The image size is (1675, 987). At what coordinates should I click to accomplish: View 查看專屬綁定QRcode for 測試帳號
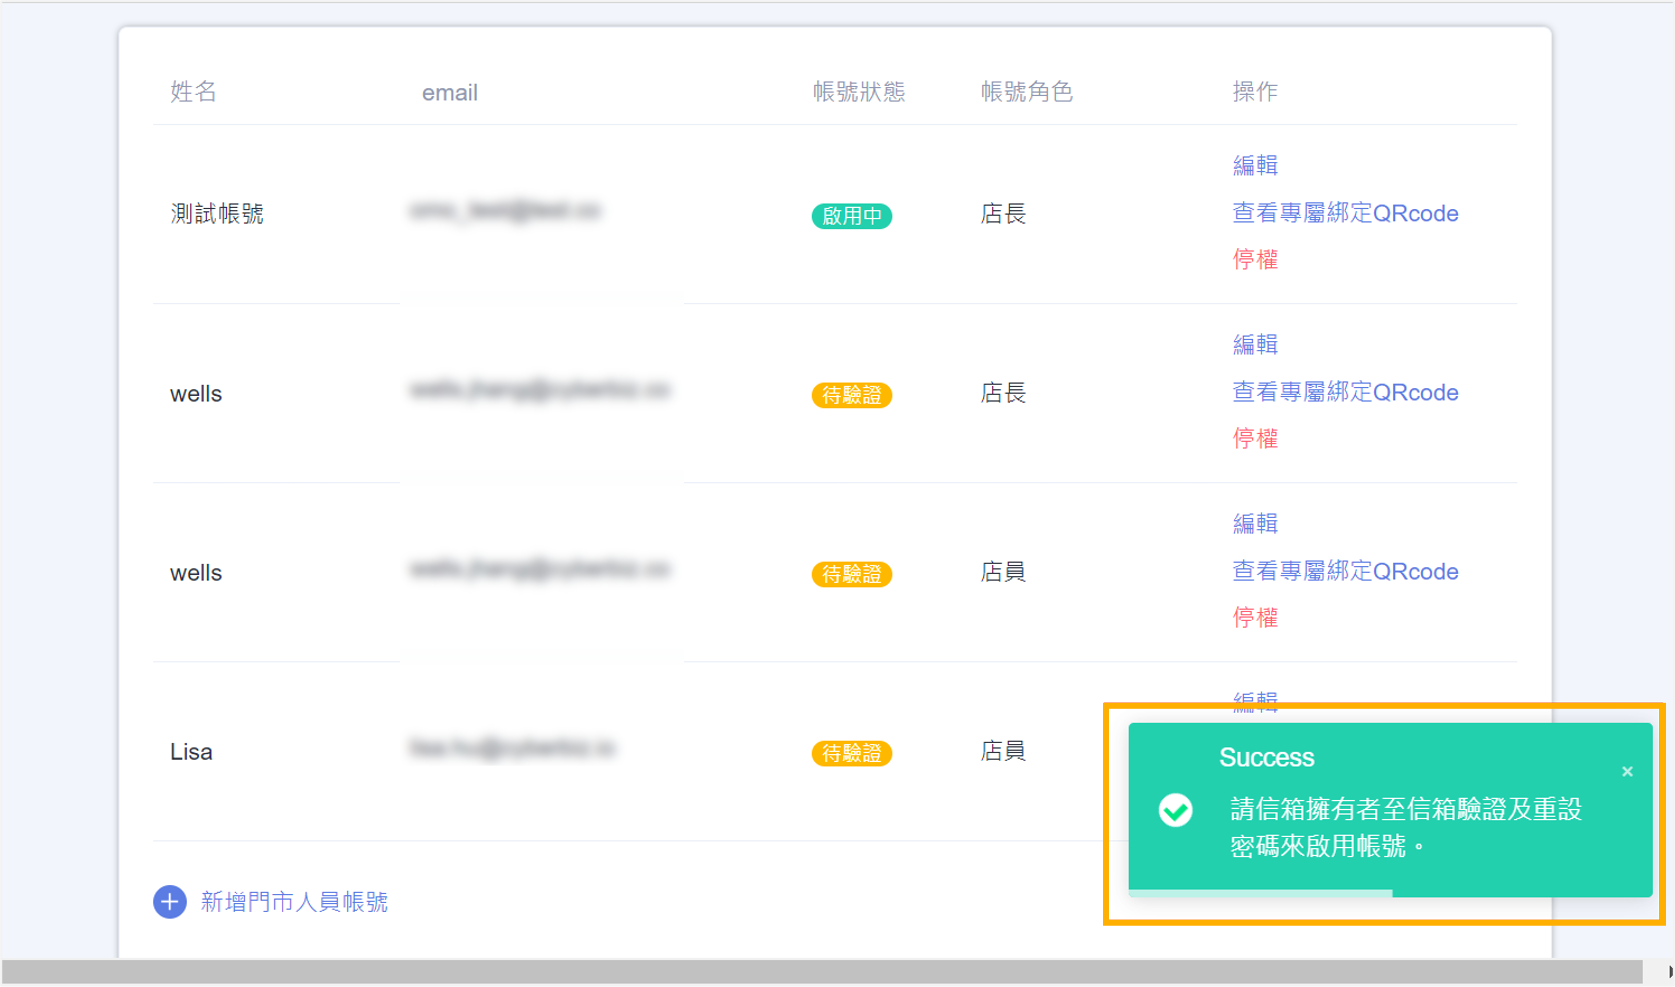pyautogui.click(x=1345, y=213)
